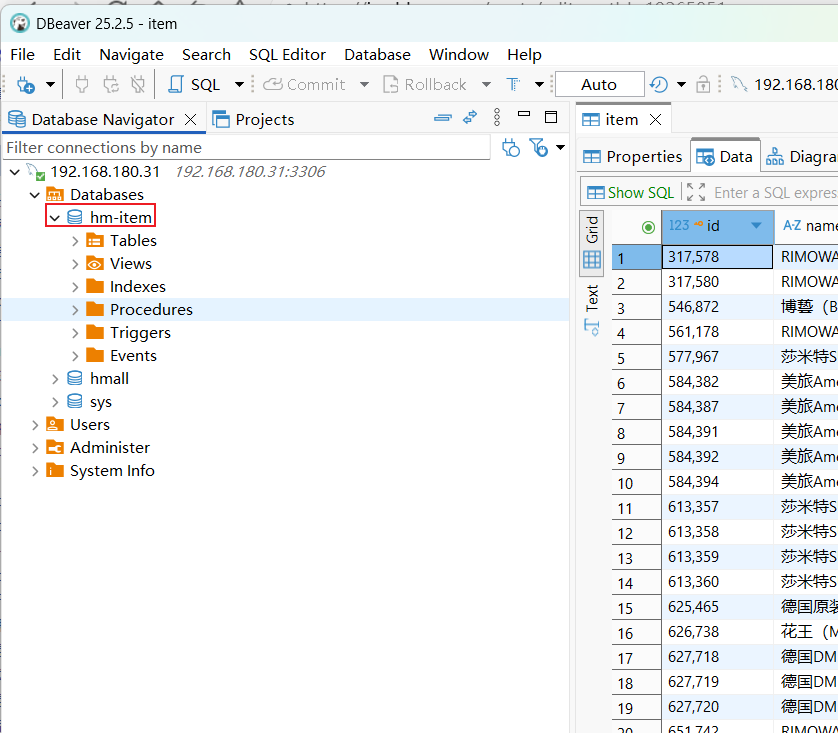Click the transaction log clock icon

click(x=658, y=84)
